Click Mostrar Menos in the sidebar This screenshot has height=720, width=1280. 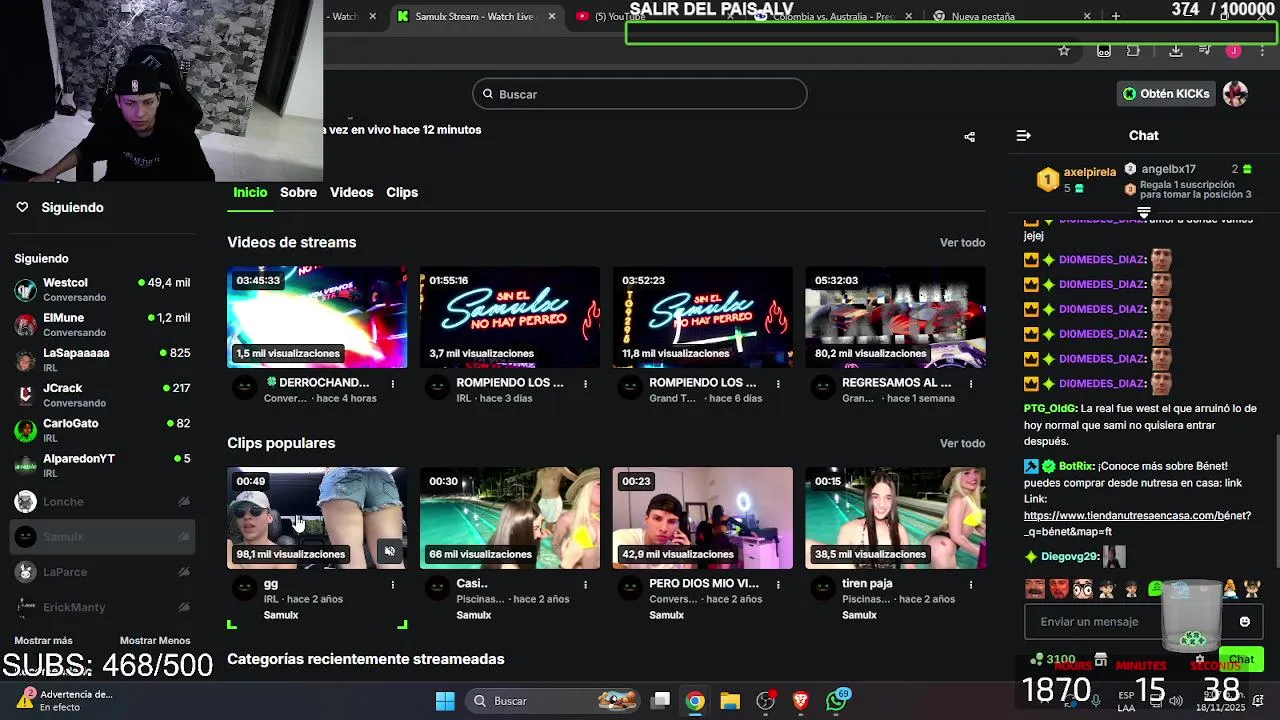(155, 641)
